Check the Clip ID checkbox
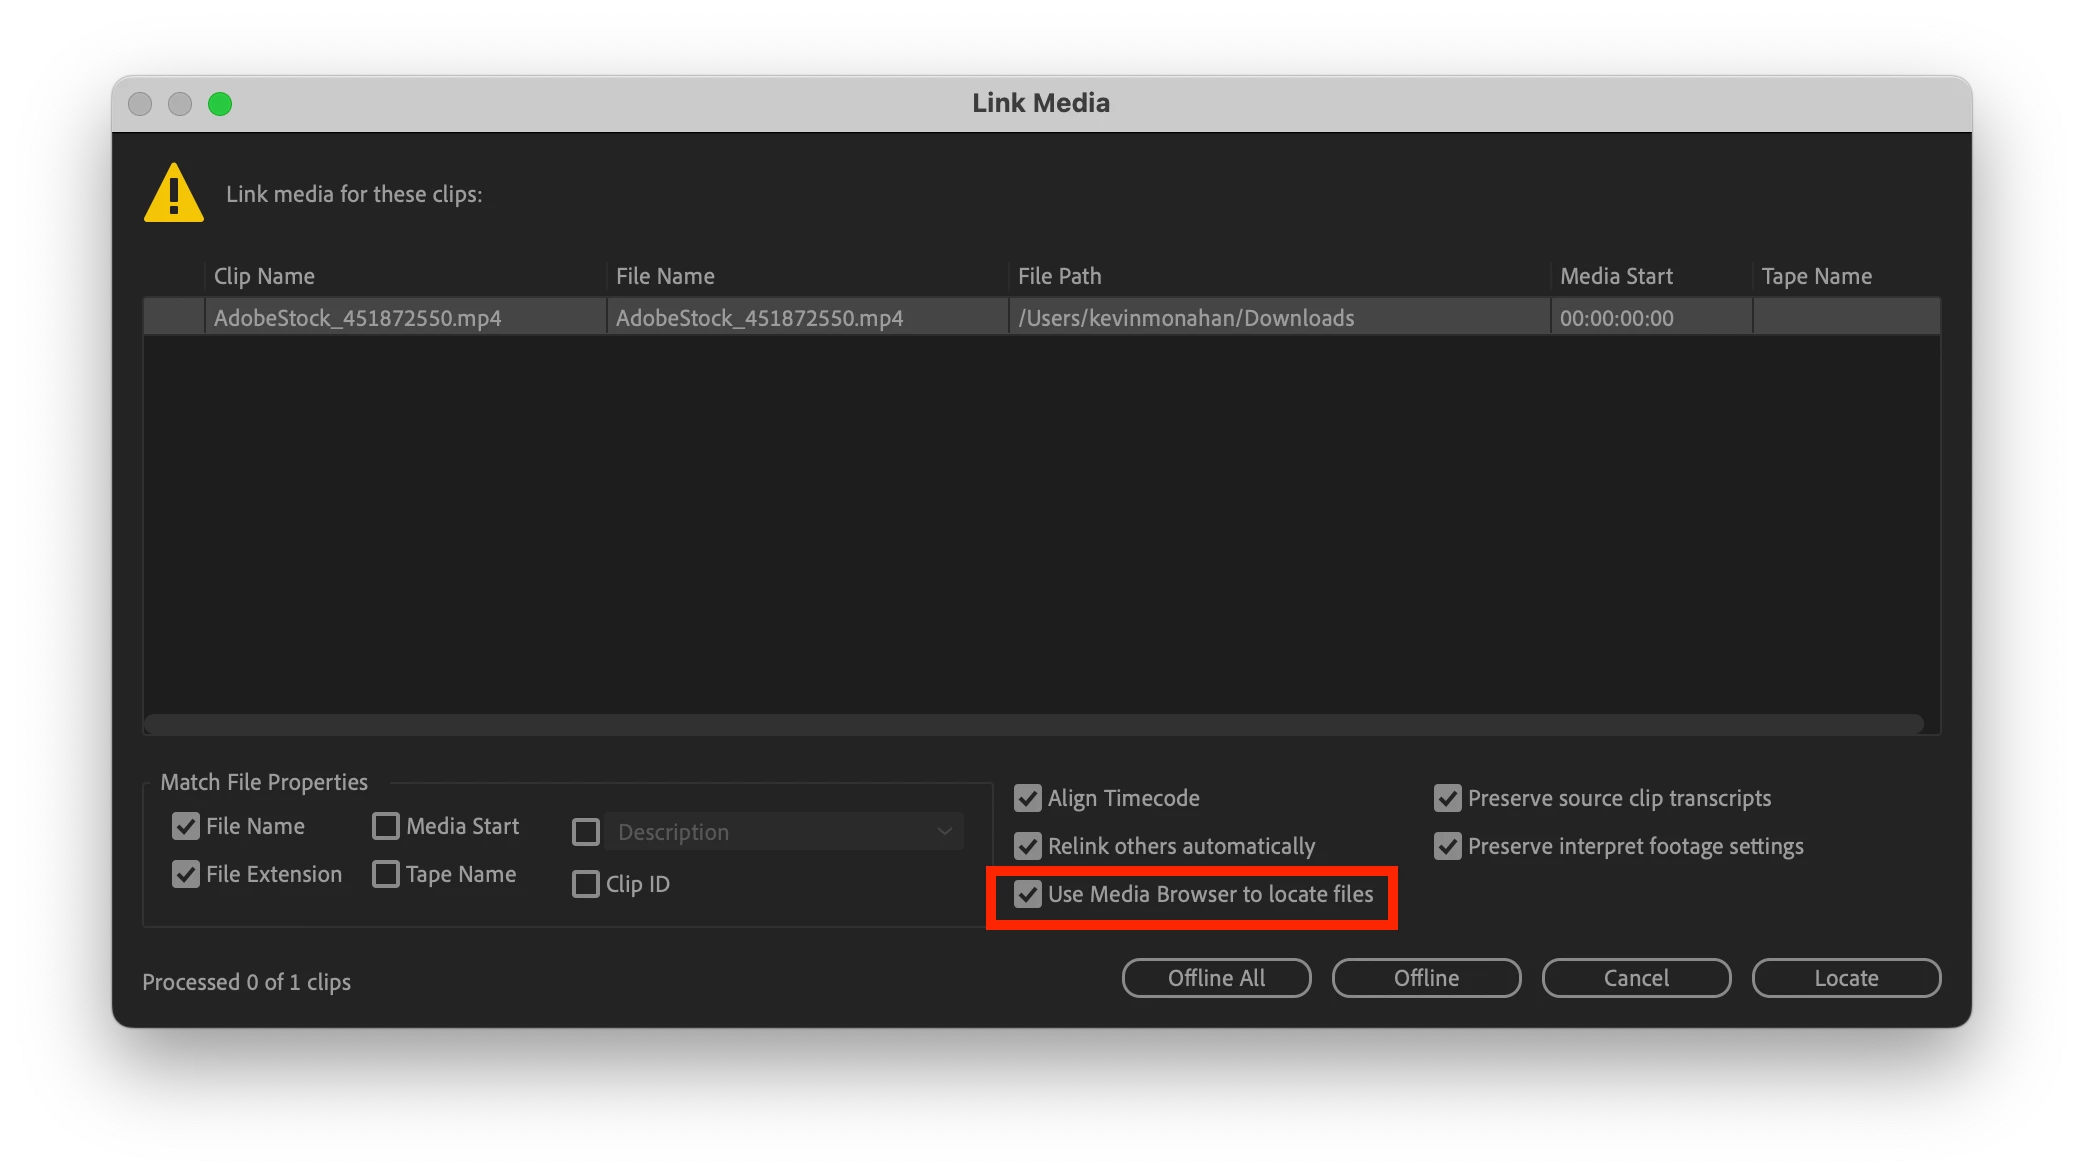The image size is (2084, 1176). 586,884
